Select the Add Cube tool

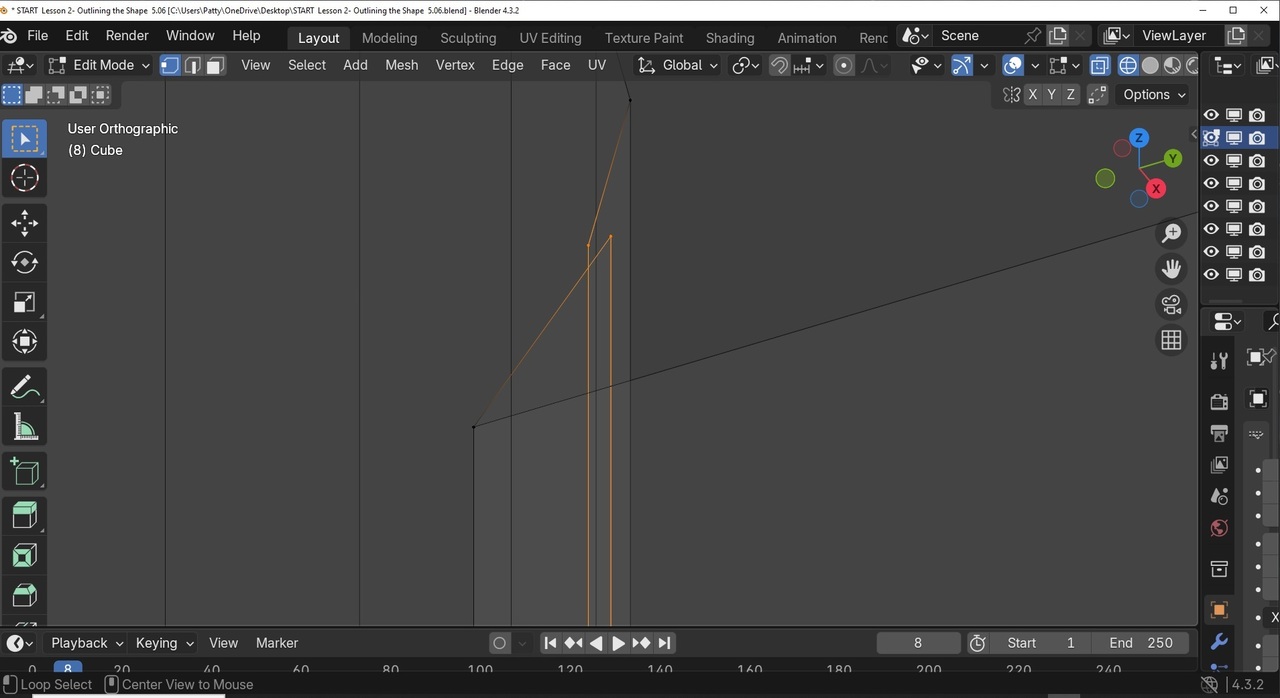click(x=24, y=471)
